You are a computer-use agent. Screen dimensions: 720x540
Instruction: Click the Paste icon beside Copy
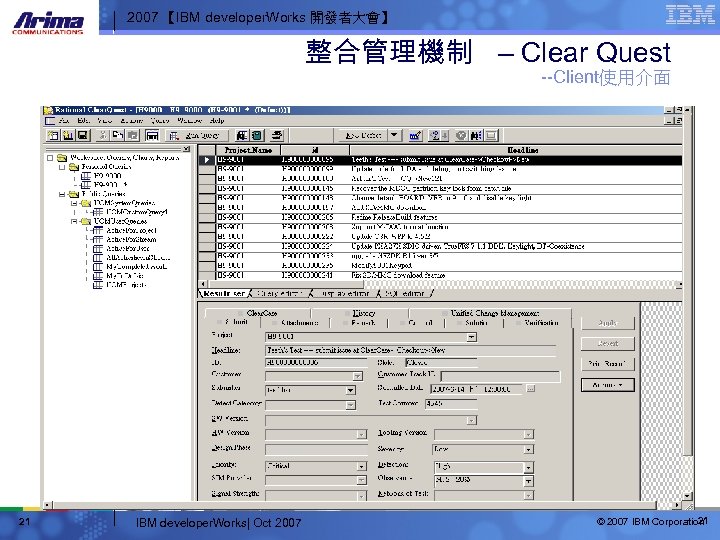(x=133, y=135)
